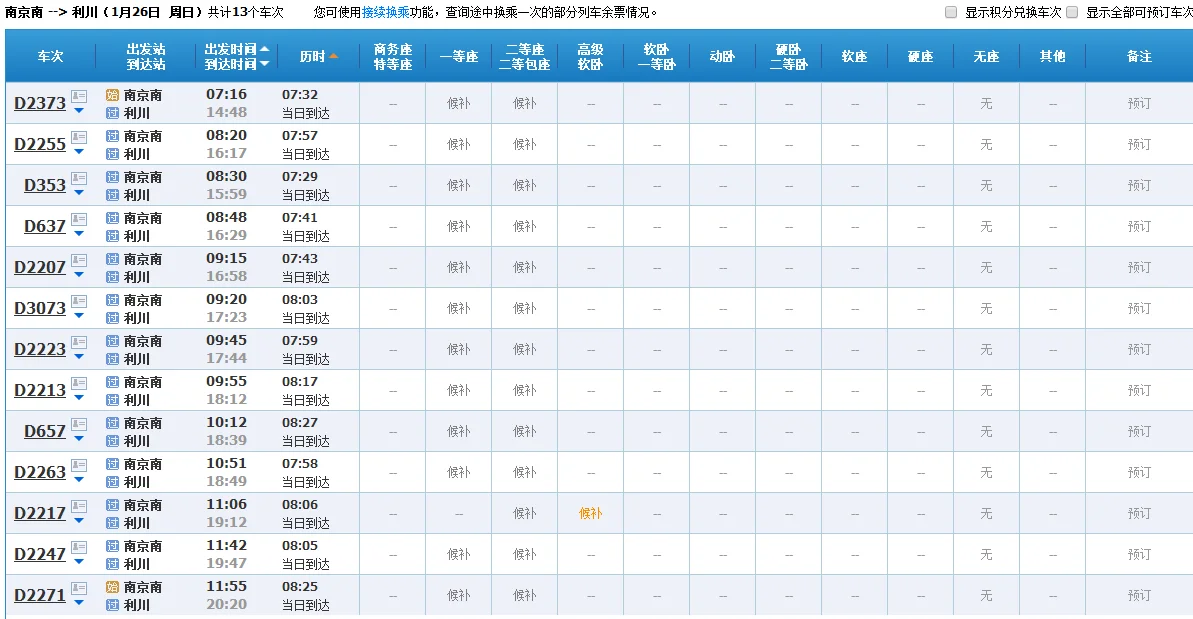Open train D2213 details via its number link
This screenshot has height=619, width=1193.
tap(39, 390)
